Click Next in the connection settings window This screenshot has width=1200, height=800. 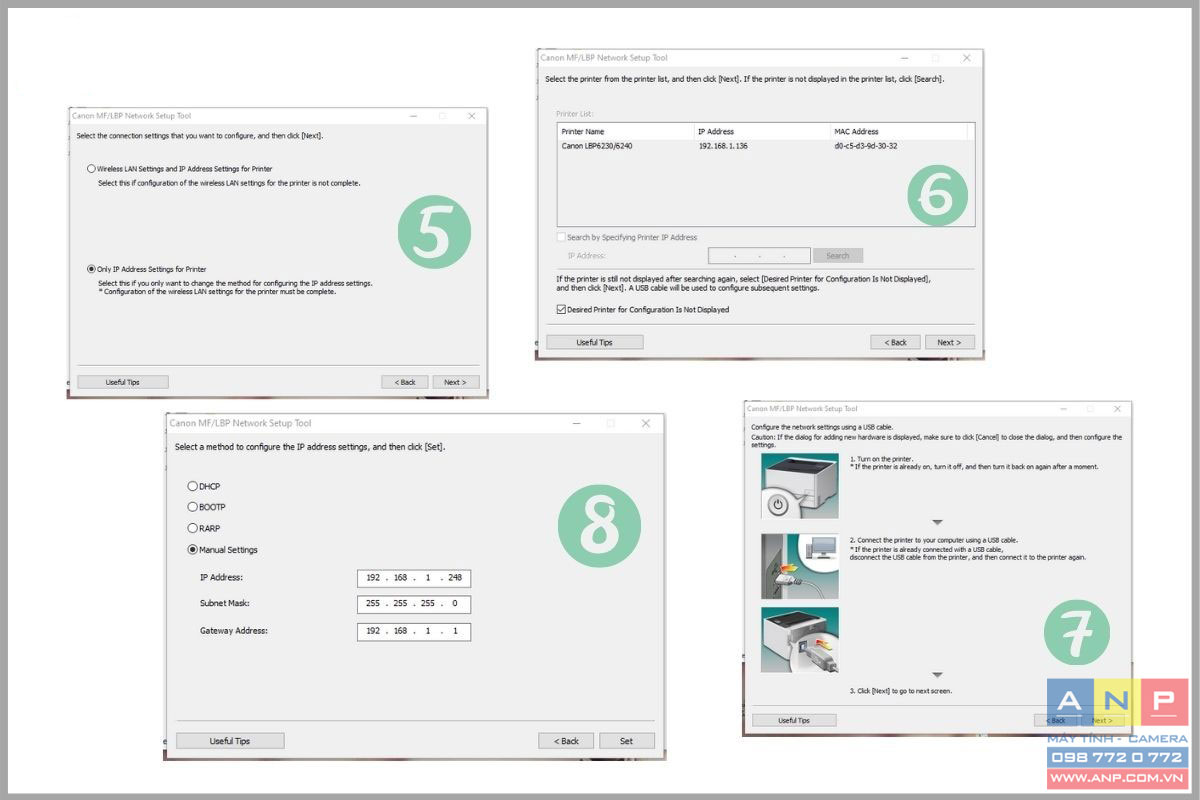[456, 382]
